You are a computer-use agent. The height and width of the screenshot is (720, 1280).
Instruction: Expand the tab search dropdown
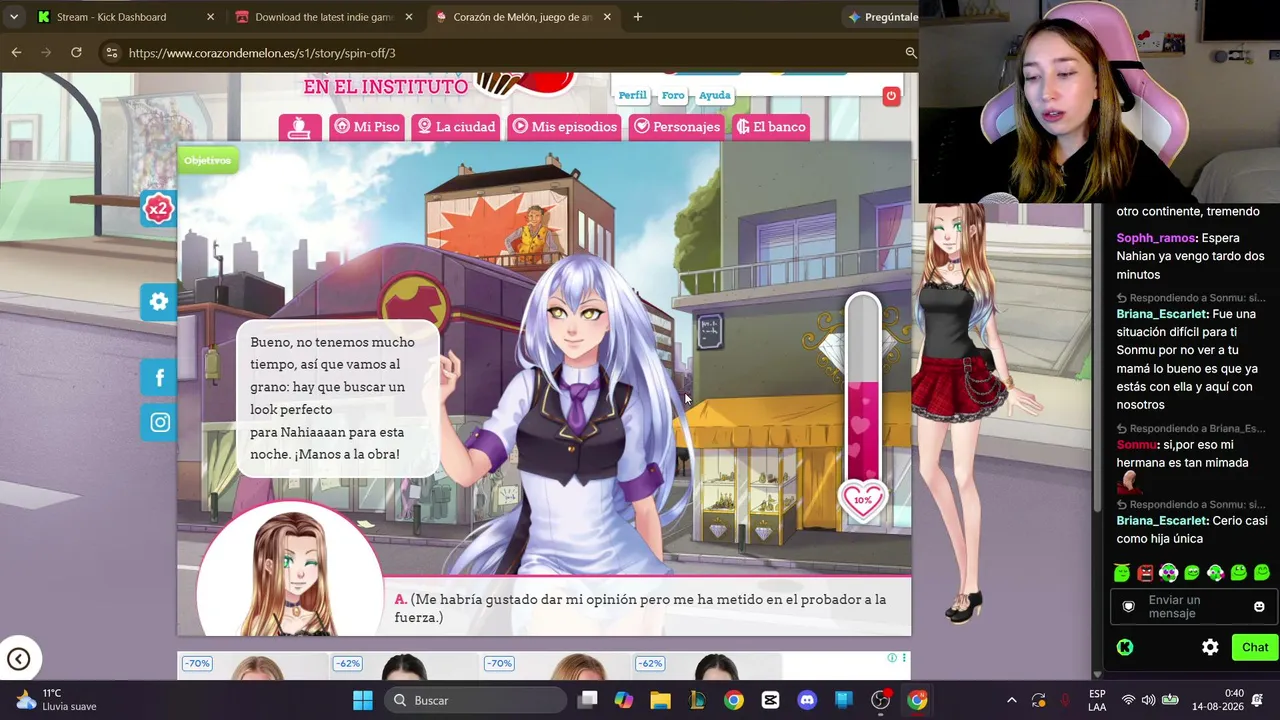coord(13,17)
